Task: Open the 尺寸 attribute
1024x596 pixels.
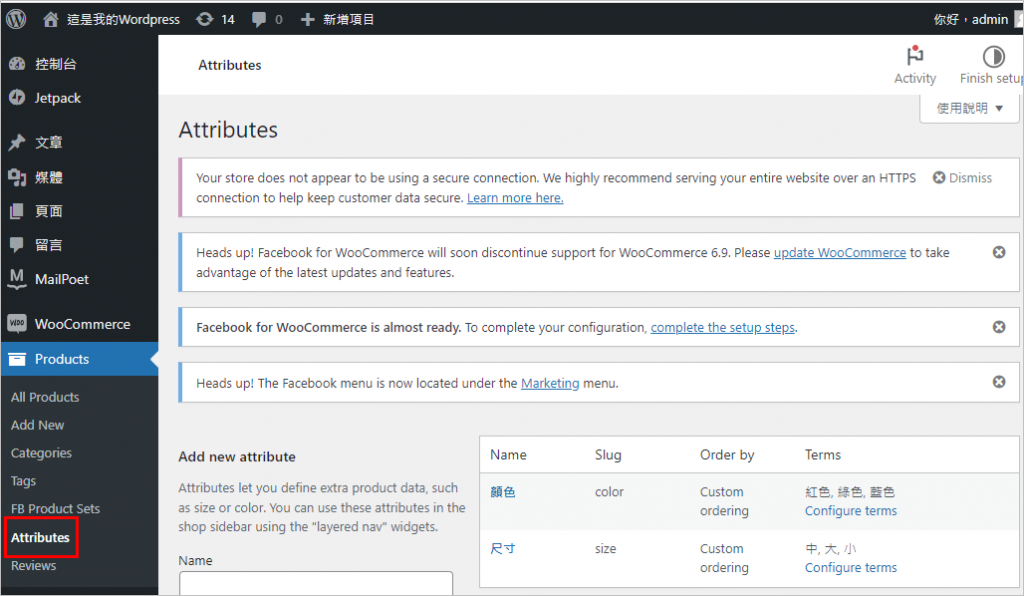Action: pos(503,549)
